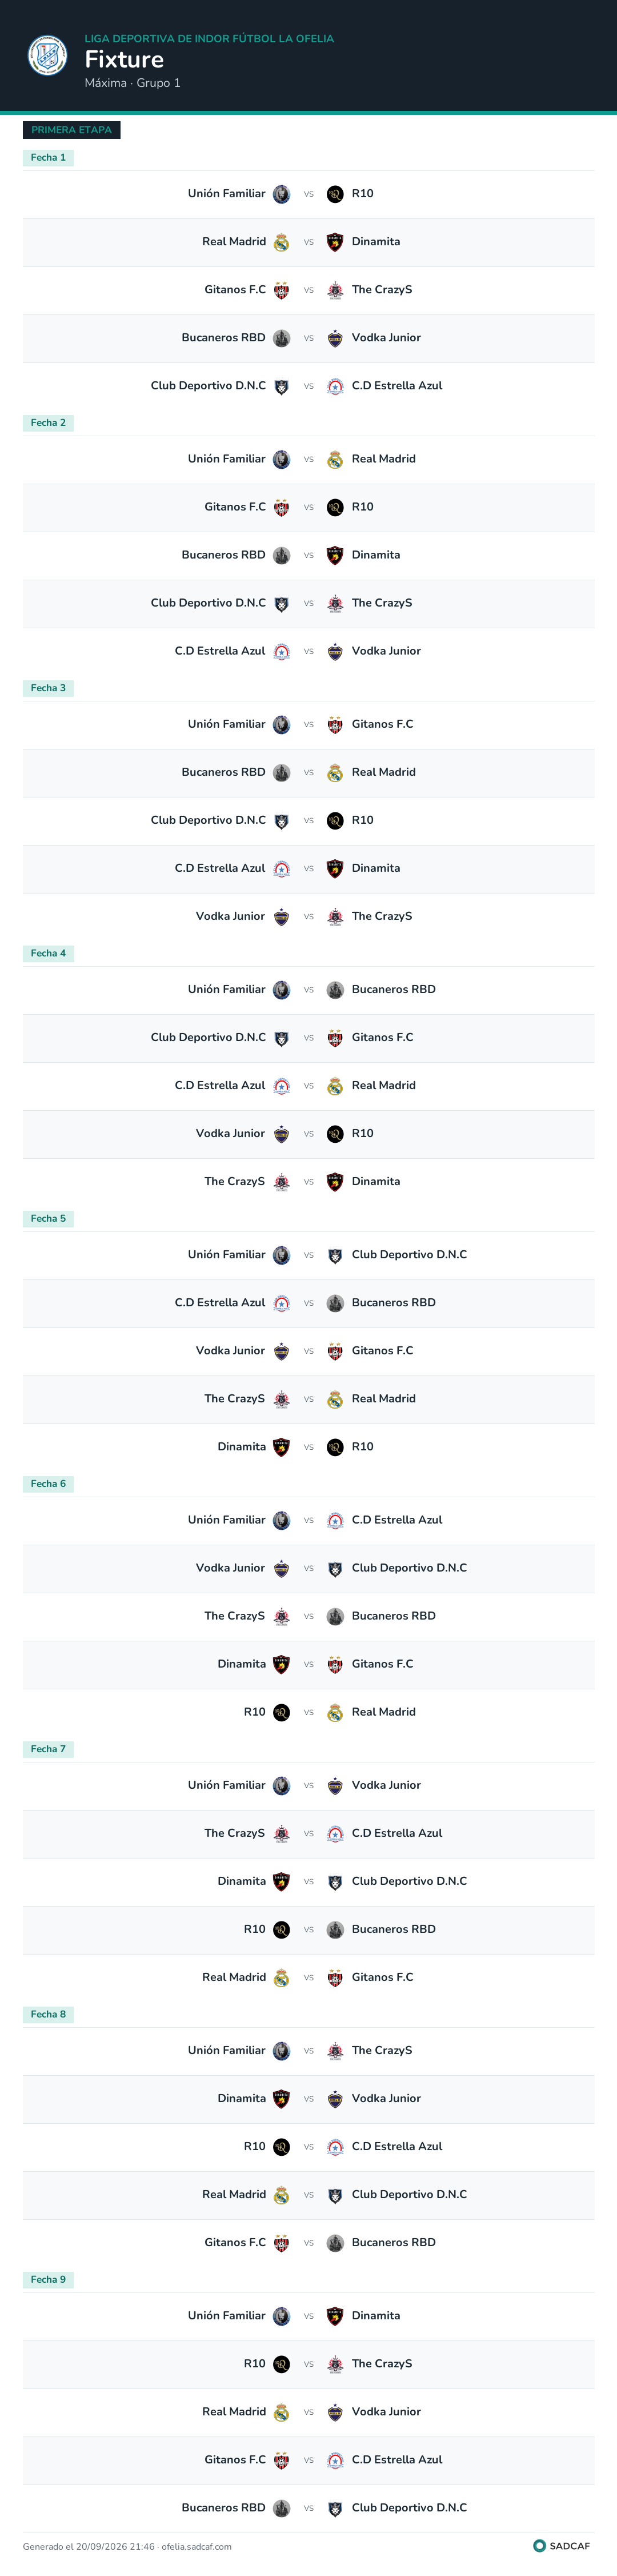
Task: Select the Fecha 5 label
Action: point(48,1218)
